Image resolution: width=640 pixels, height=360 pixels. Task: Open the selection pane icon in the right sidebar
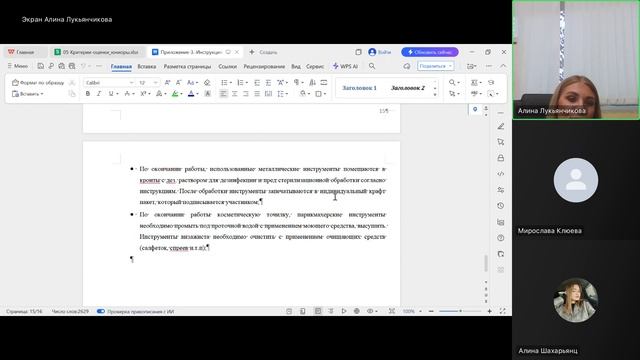pos(501,142)
